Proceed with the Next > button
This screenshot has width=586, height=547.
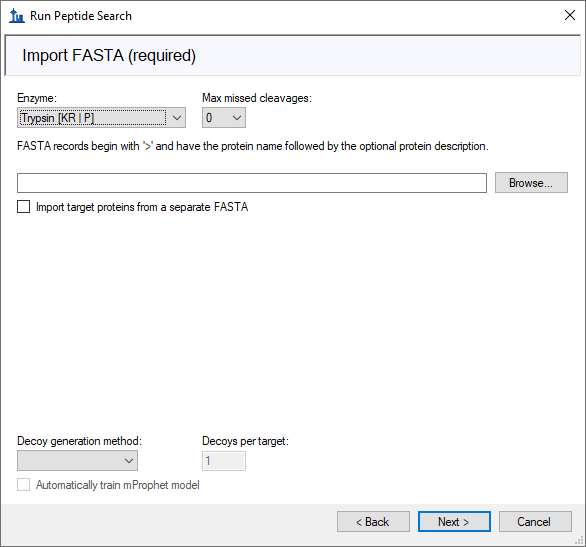454,522
